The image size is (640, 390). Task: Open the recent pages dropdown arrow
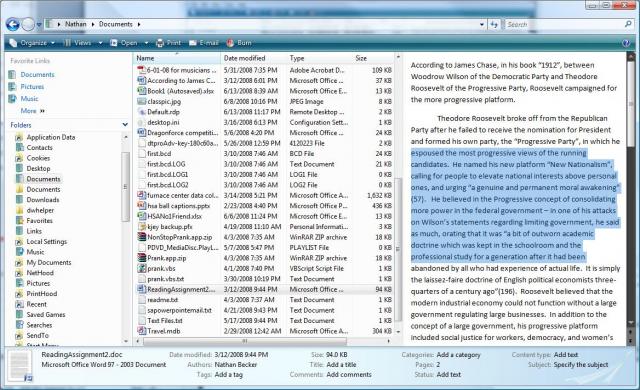39,25
